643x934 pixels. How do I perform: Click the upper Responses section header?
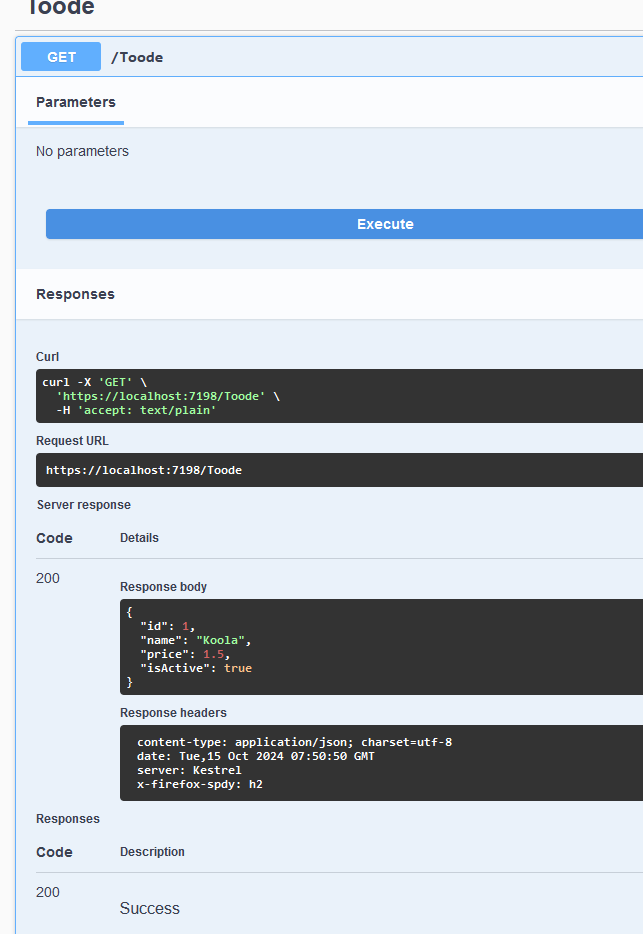pyautogui.click(x=75, y=294)
